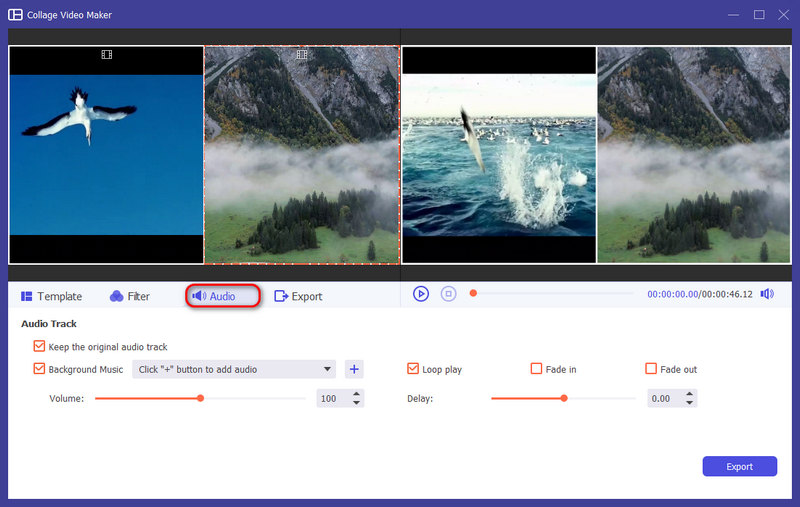Viewport: 800px width, 507px height.
Task: Mute preview using speaker icon
Action: [767, 294]
